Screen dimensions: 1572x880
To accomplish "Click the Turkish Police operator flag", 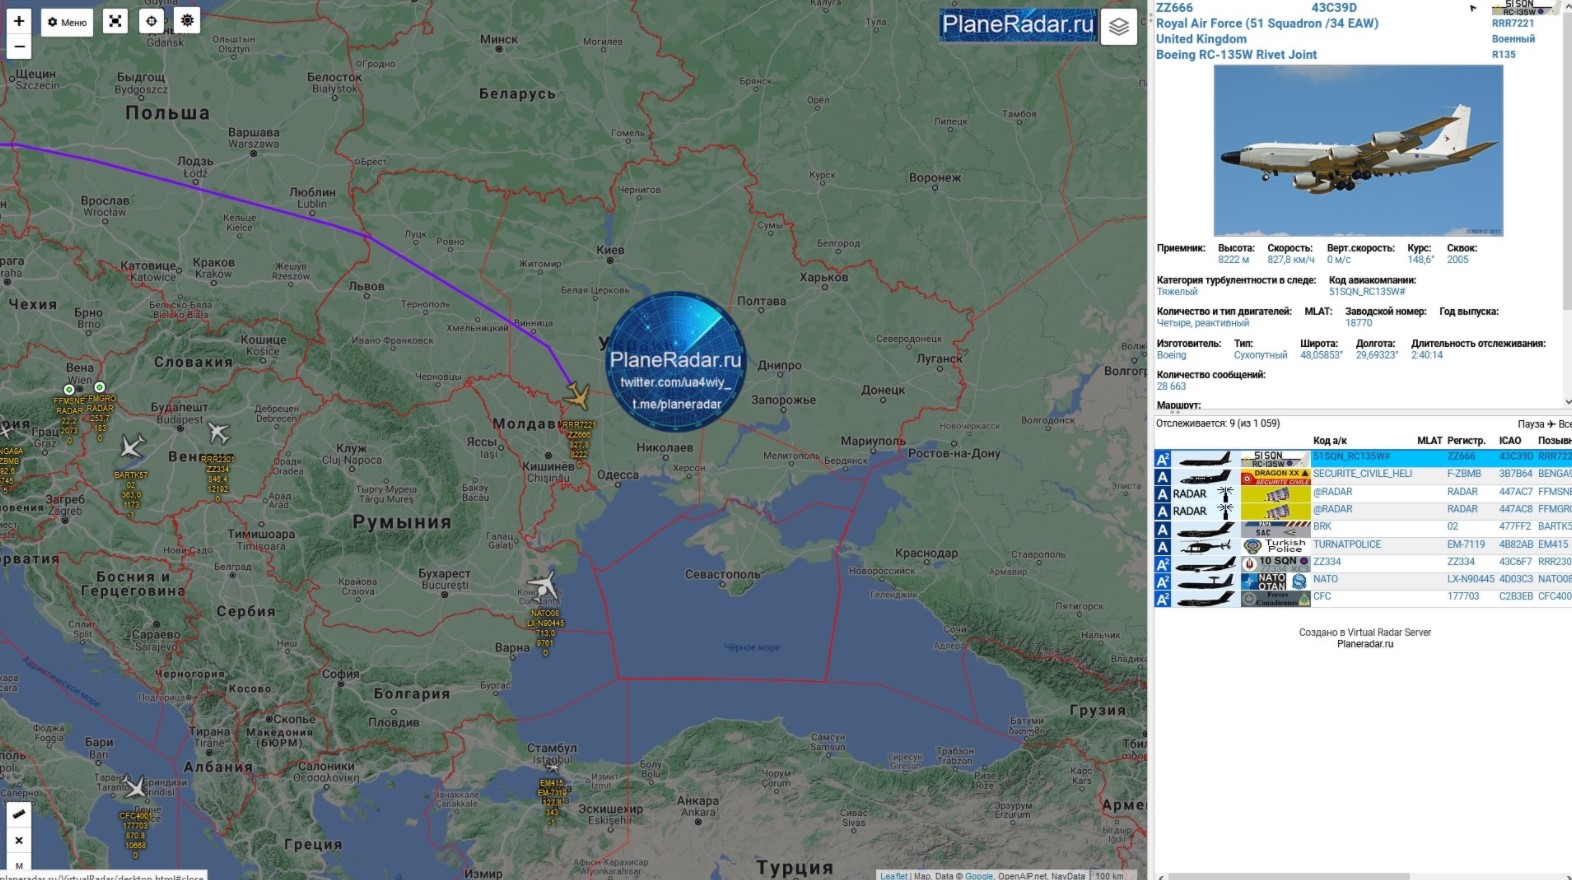I will 1275,546.
